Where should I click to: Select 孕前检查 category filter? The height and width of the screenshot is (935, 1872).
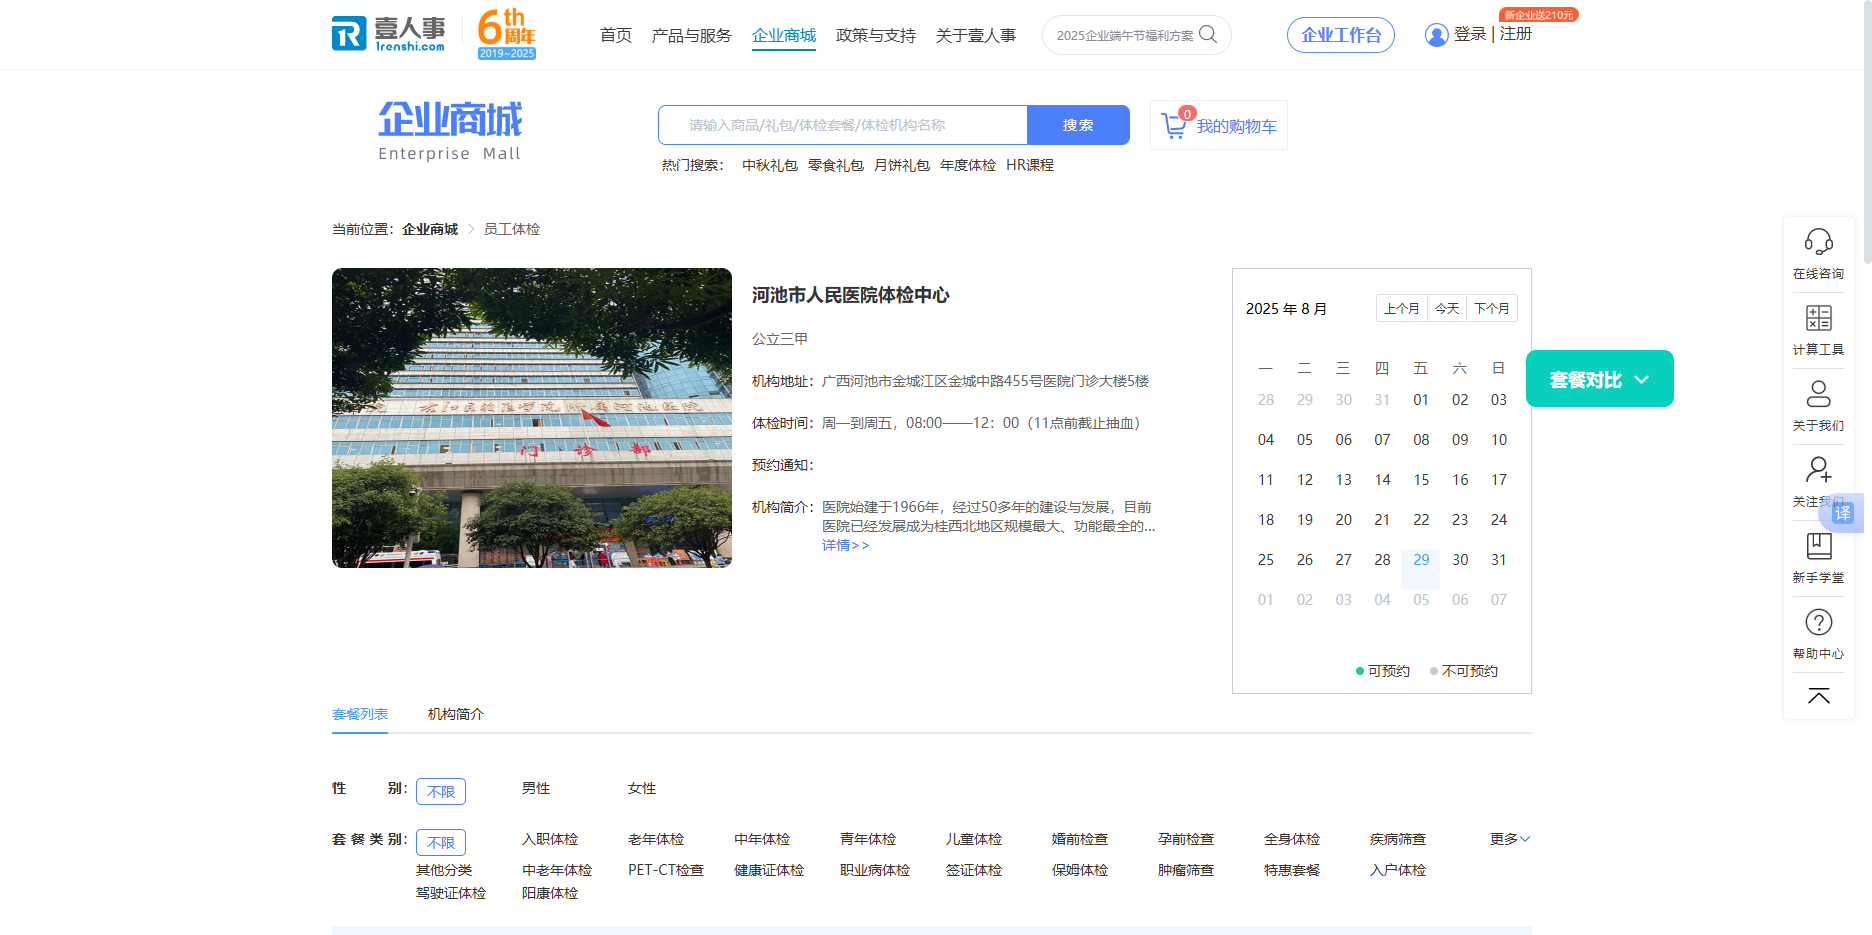click(1186, 839)
